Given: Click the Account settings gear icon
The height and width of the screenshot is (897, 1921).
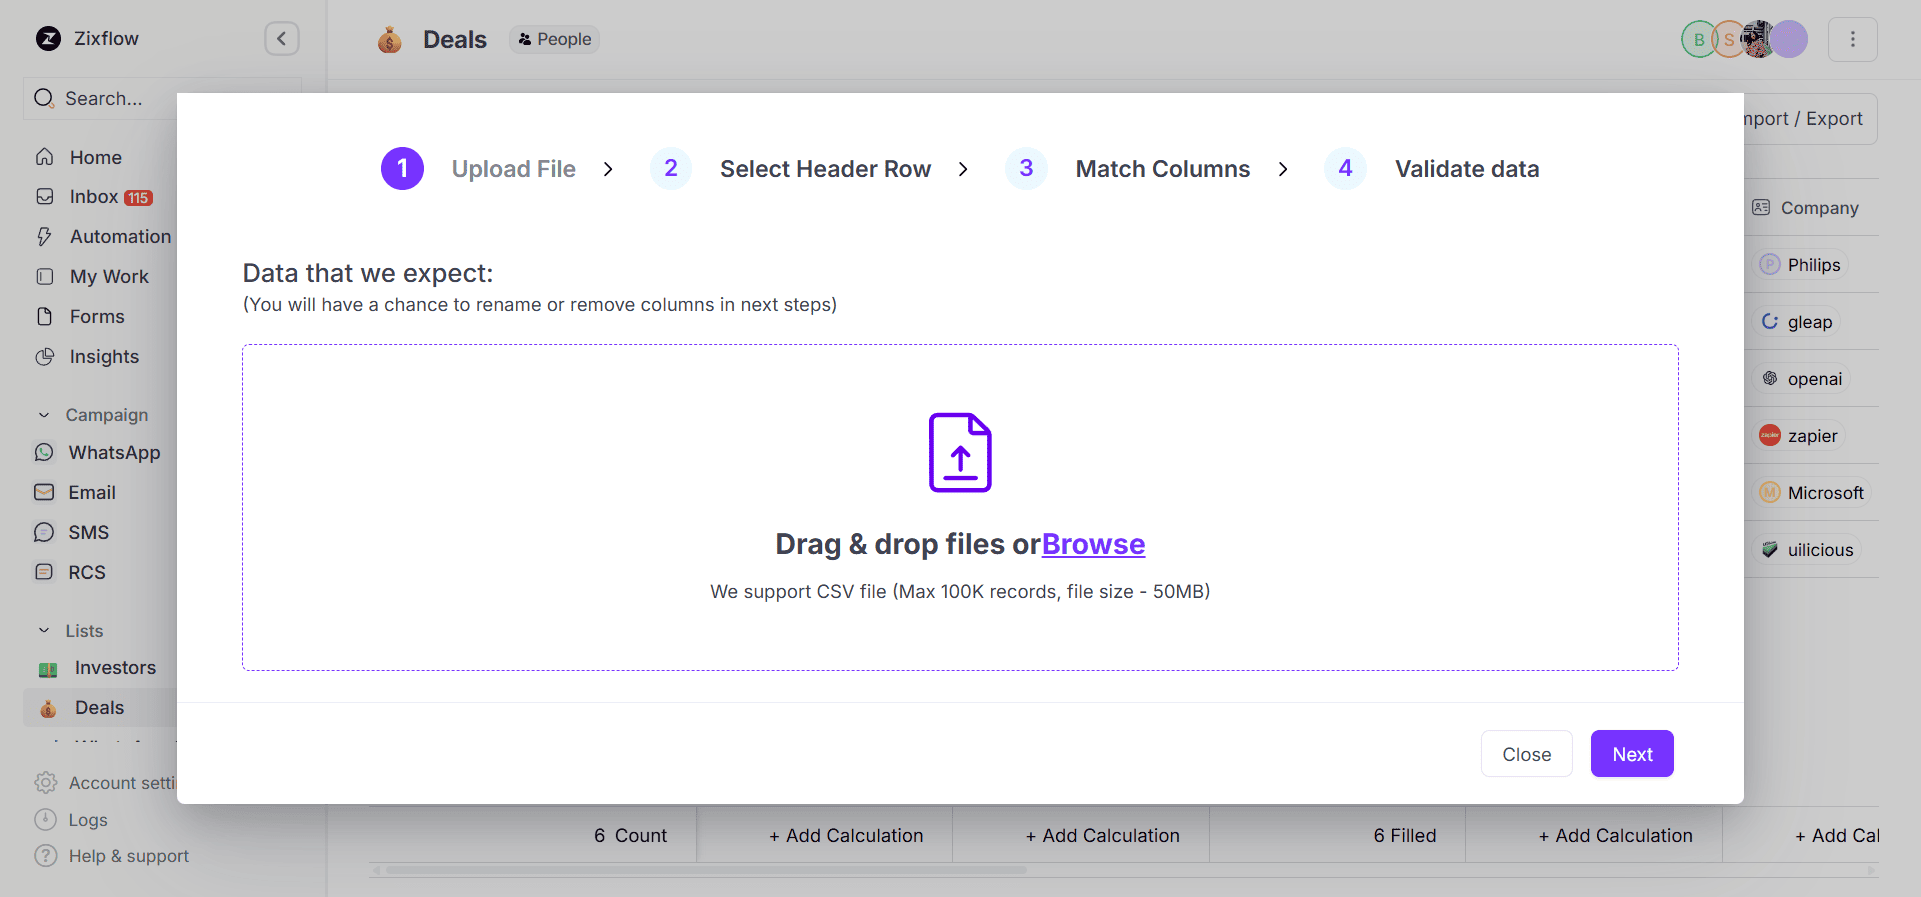Looking at the screenshot, I should point(46,783).
